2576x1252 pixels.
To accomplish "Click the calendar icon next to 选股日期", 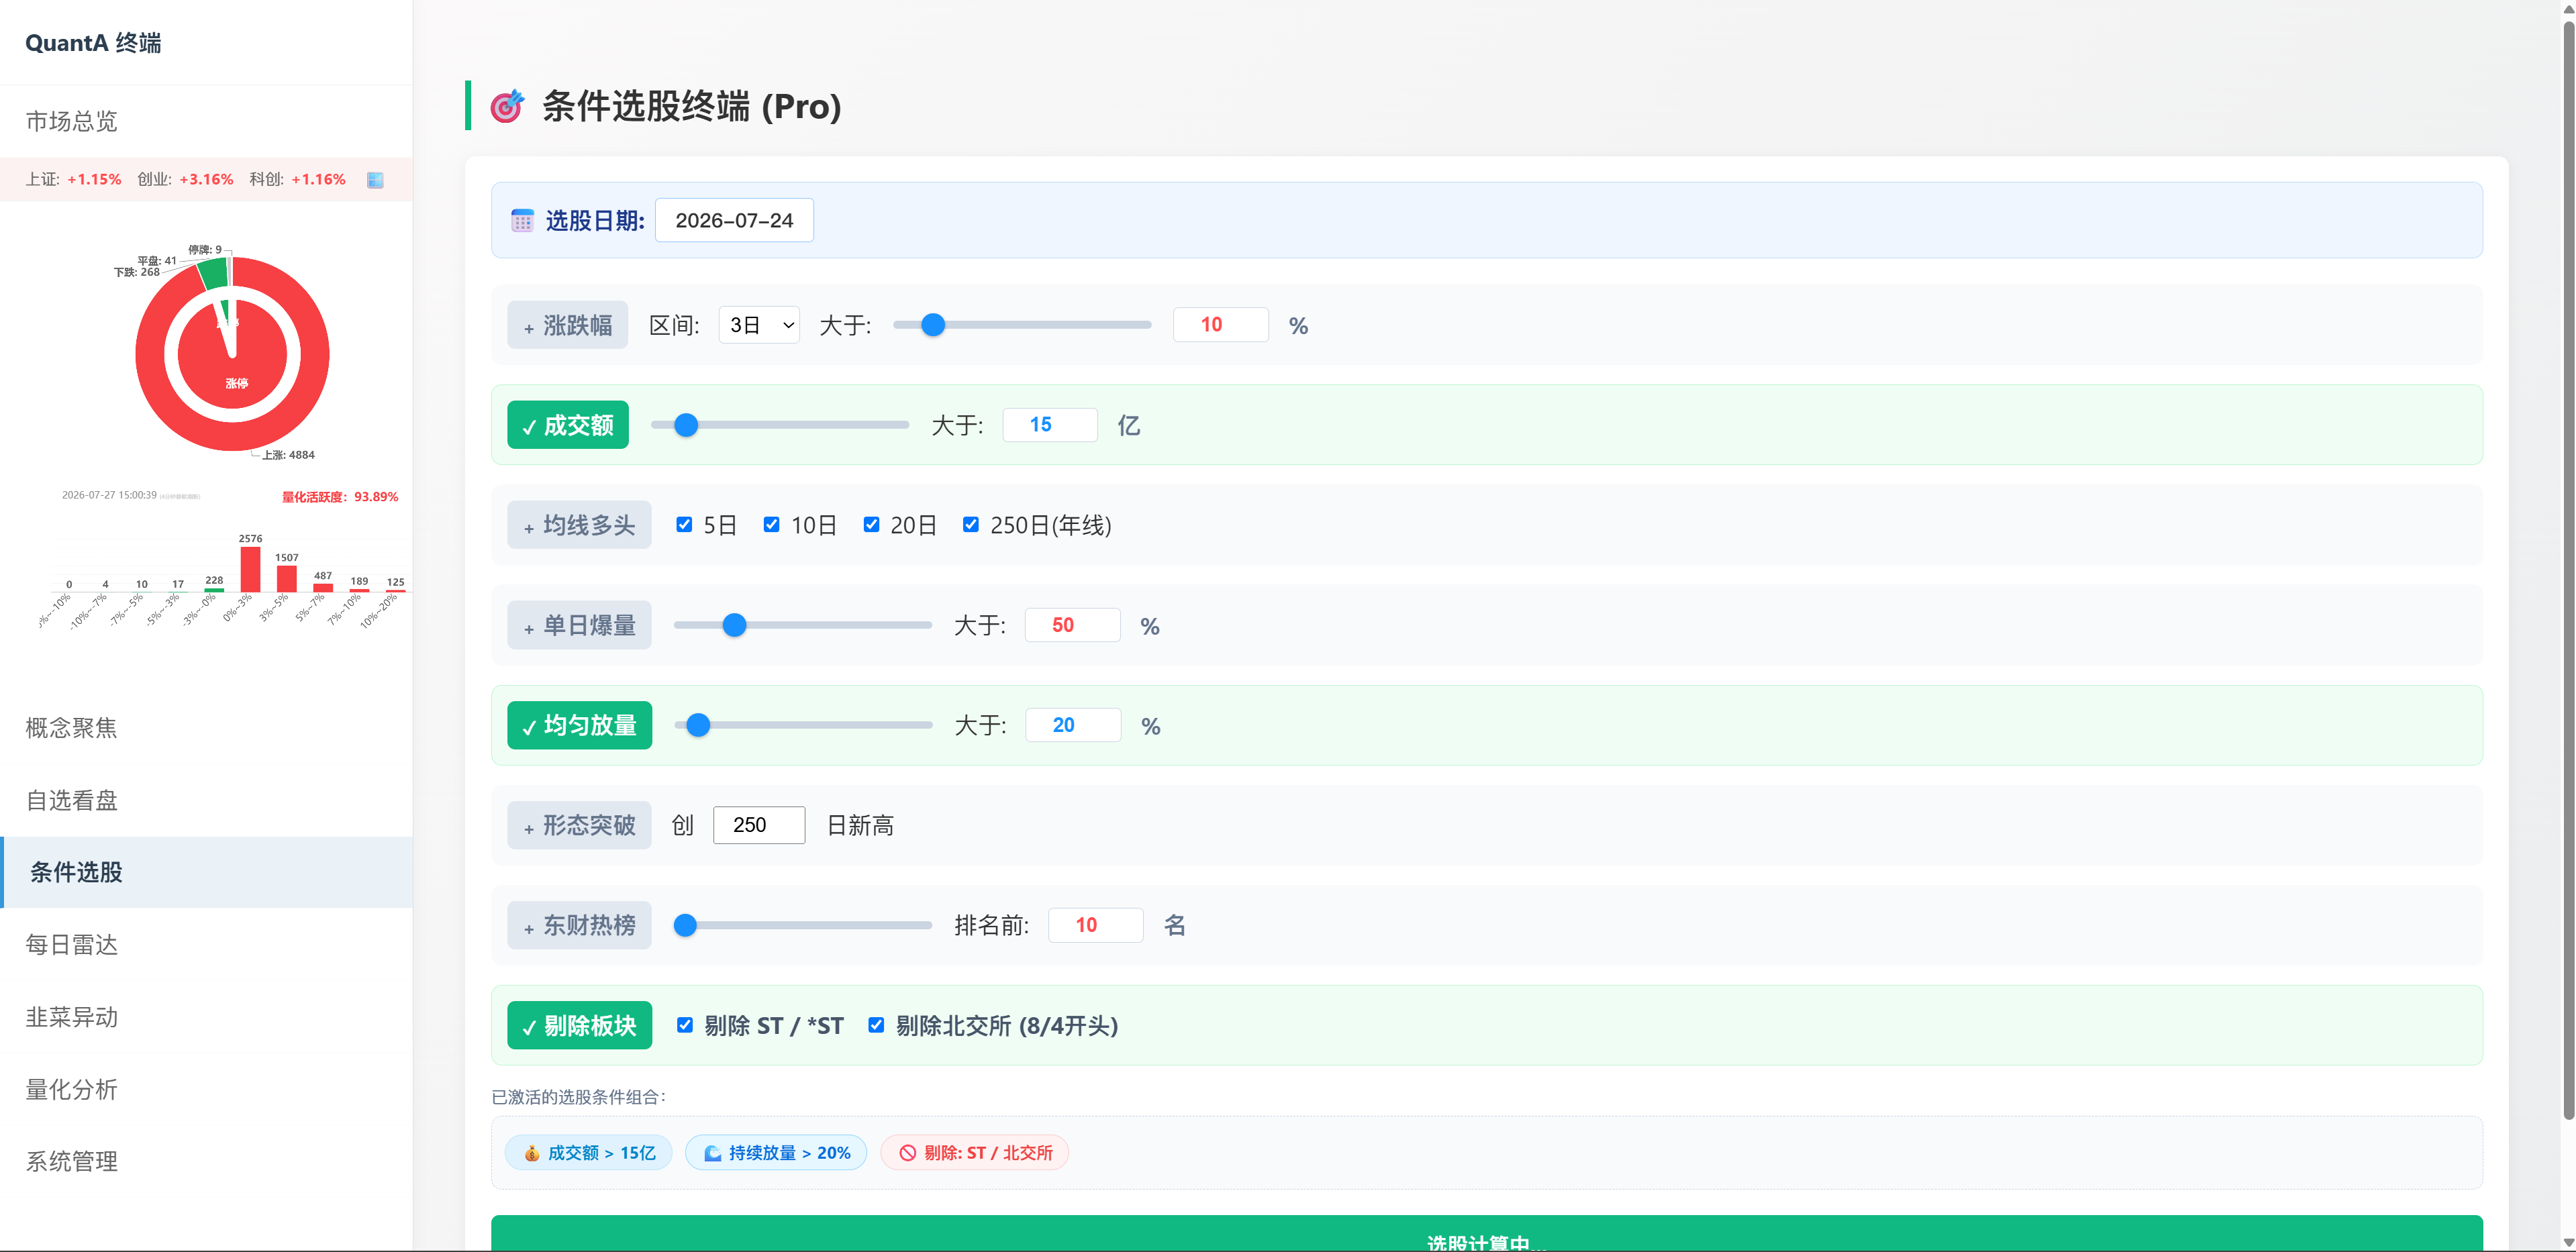I will 522,220.
